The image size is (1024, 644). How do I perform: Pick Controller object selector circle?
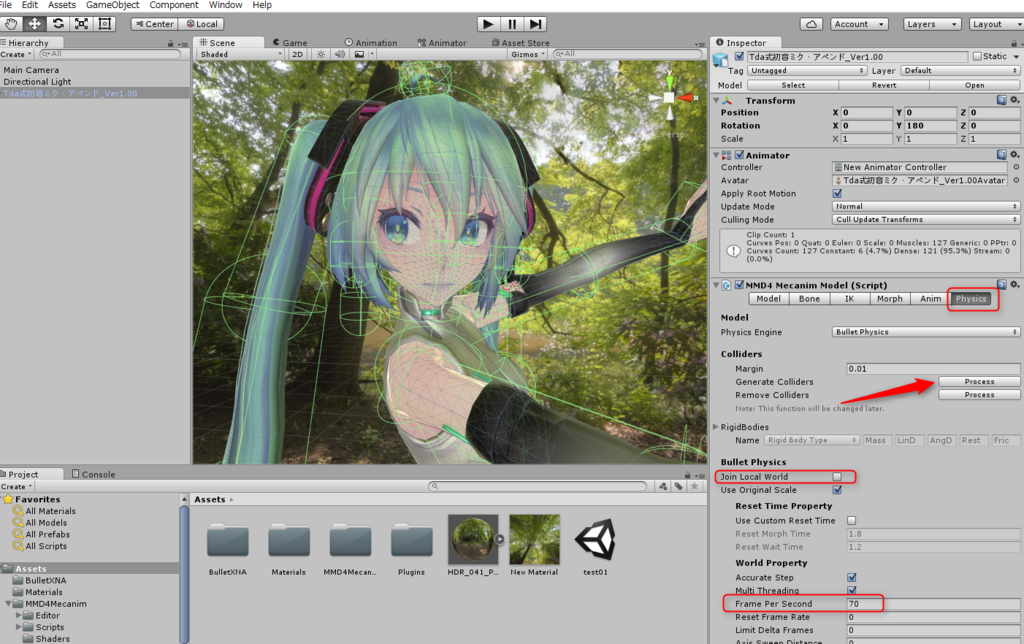pos(1016,167)
